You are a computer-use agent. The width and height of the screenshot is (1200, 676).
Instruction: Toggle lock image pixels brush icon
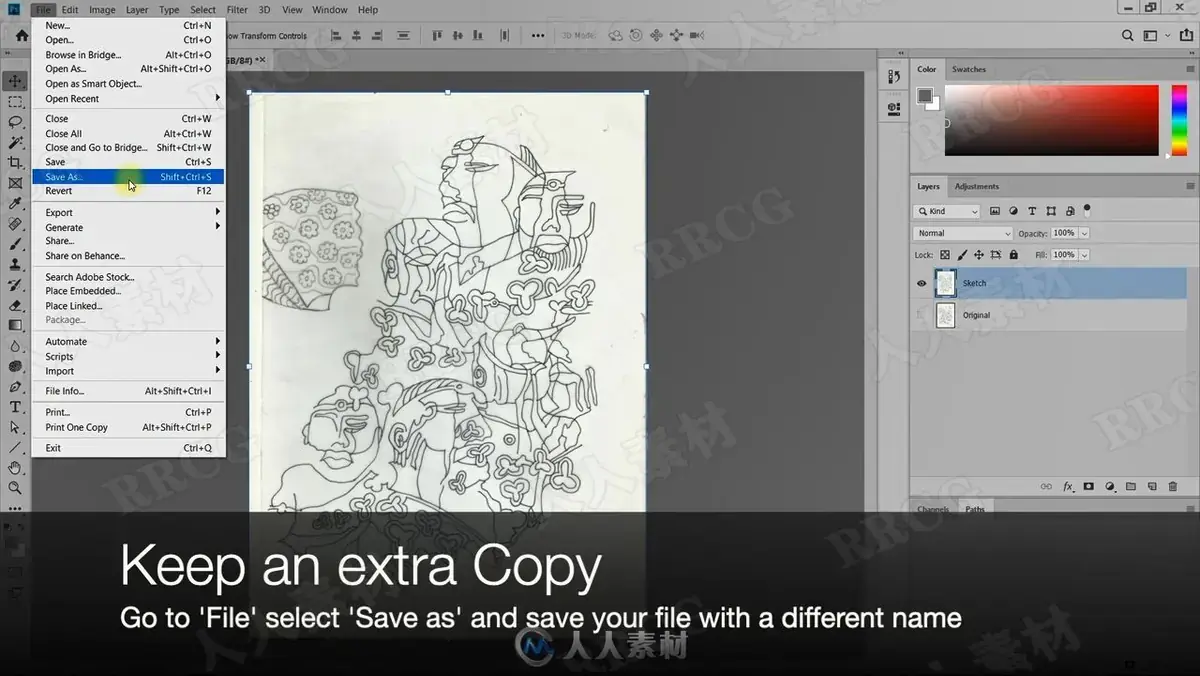click(962, 255)
